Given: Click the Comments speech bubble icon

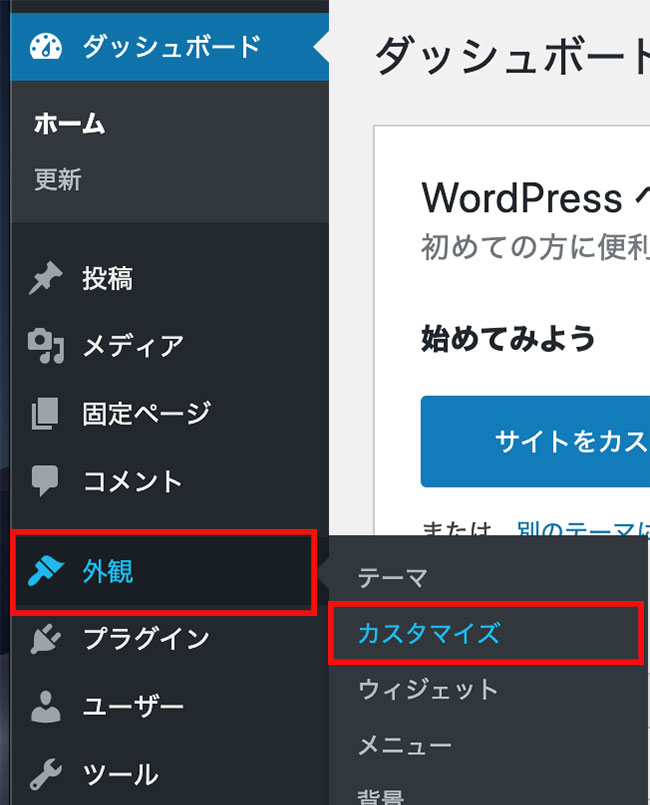Looking at the screenshot, I should (47, 481).
